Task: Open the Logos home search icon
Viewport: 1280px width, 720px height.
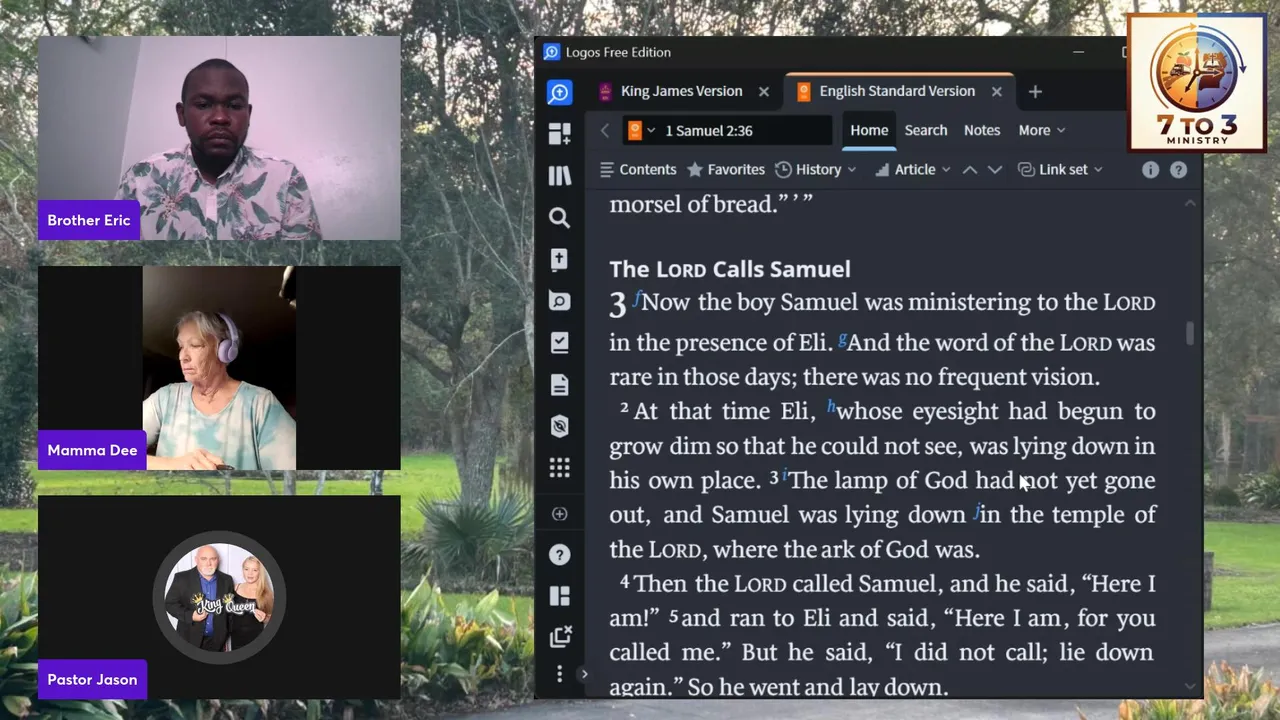Action: click(x=559, y=93)
